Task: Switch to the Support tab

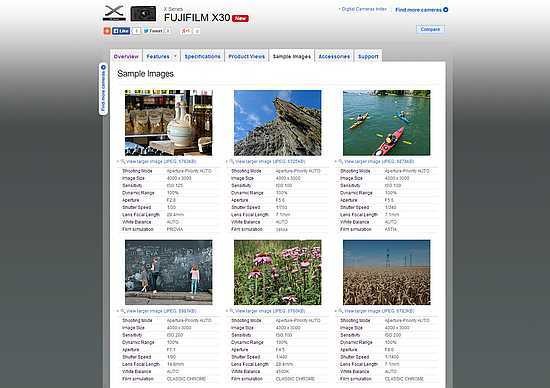Action: coord(368,56)
